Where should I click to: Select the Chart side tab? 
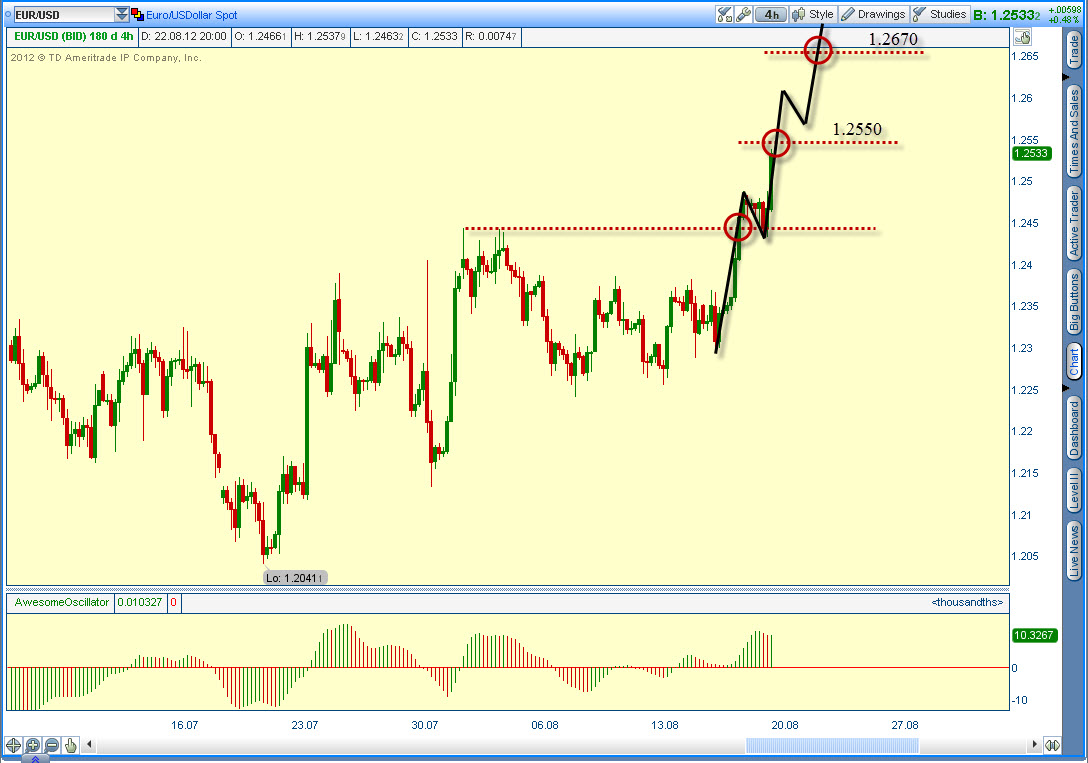(x=1074, y=361)
